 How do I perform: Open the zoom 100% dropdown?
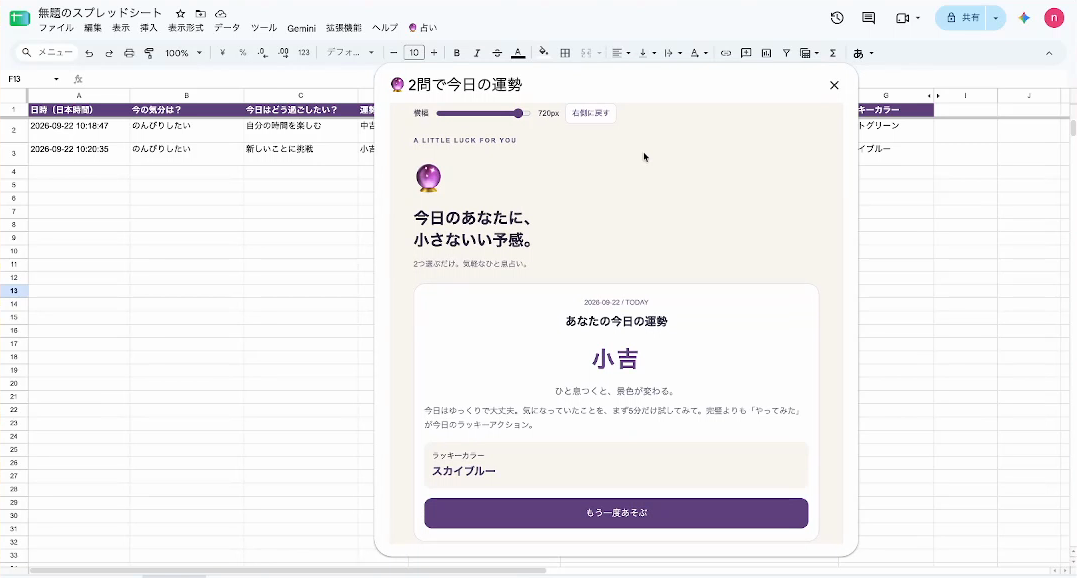point(183,53)
